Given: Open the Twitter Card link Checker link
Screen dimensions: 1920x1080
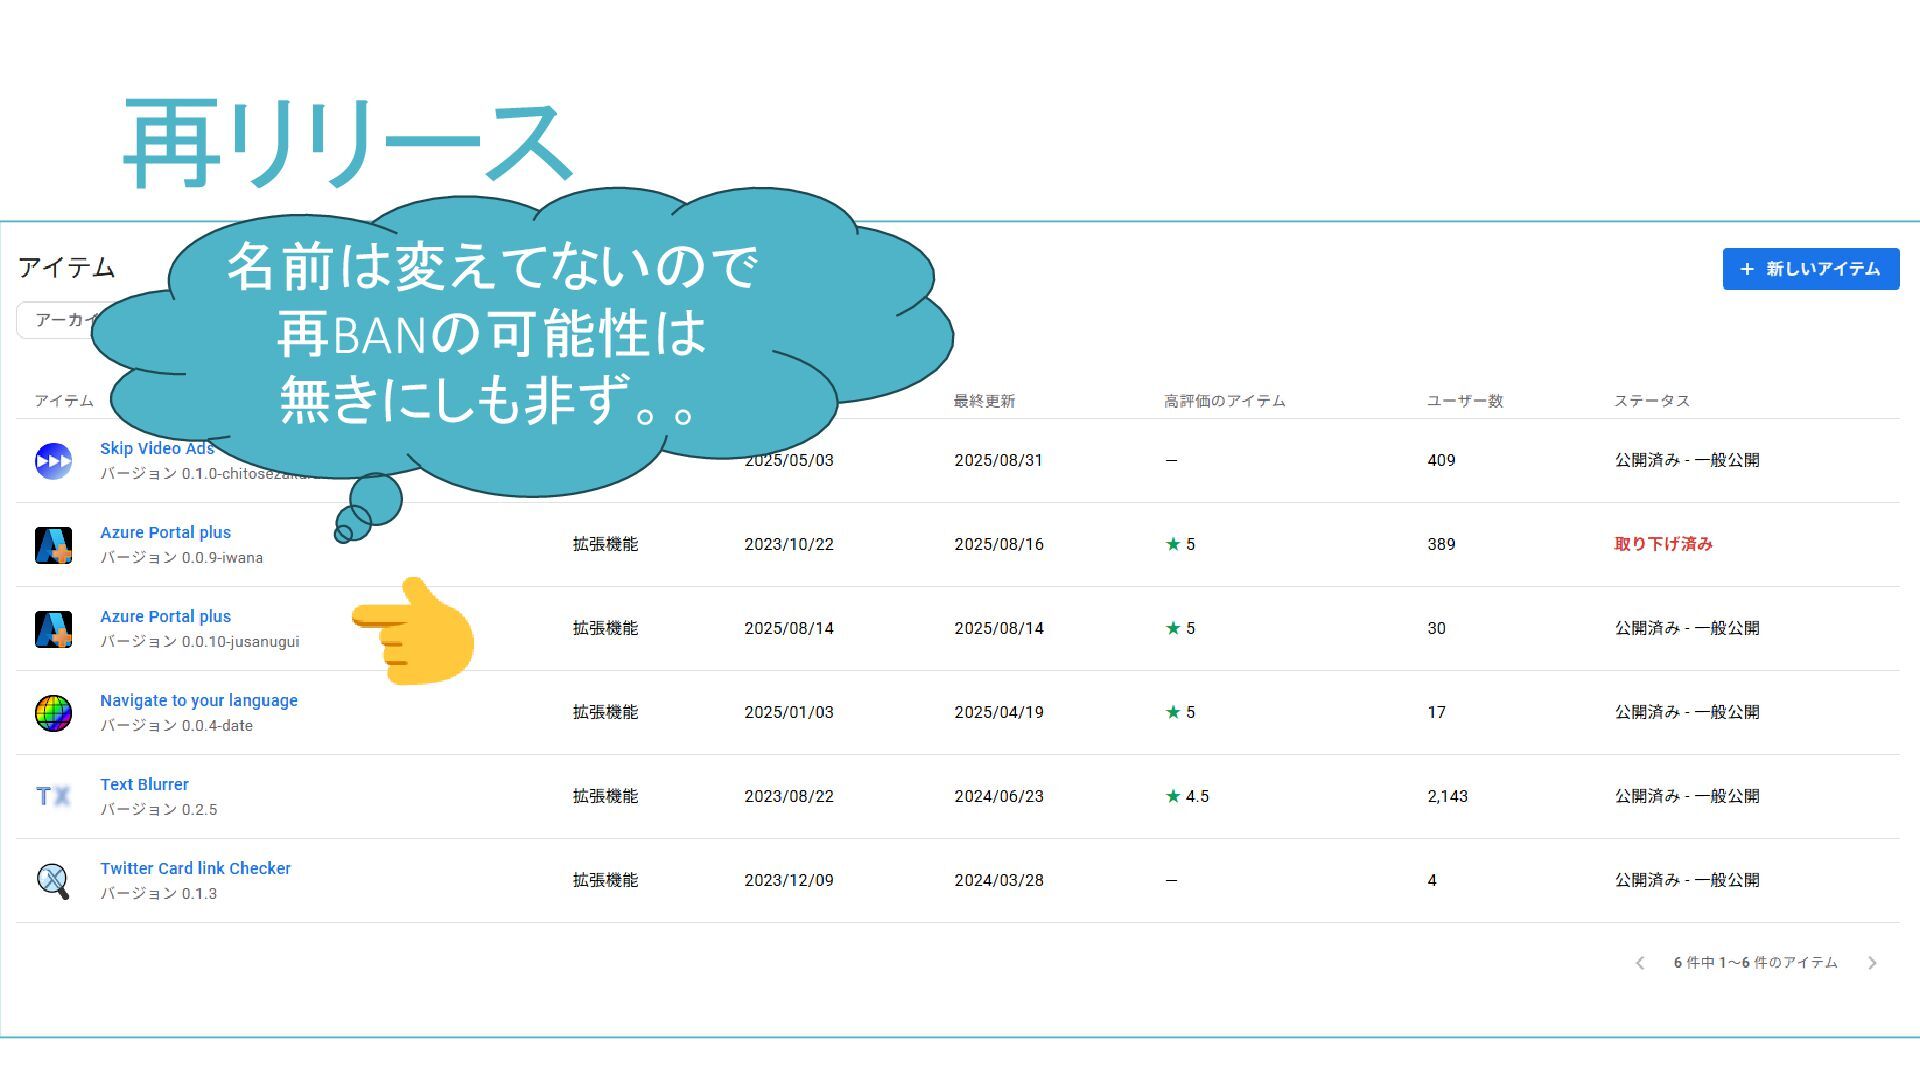Looking at the screenshot, I should click(x=195, y=869).
